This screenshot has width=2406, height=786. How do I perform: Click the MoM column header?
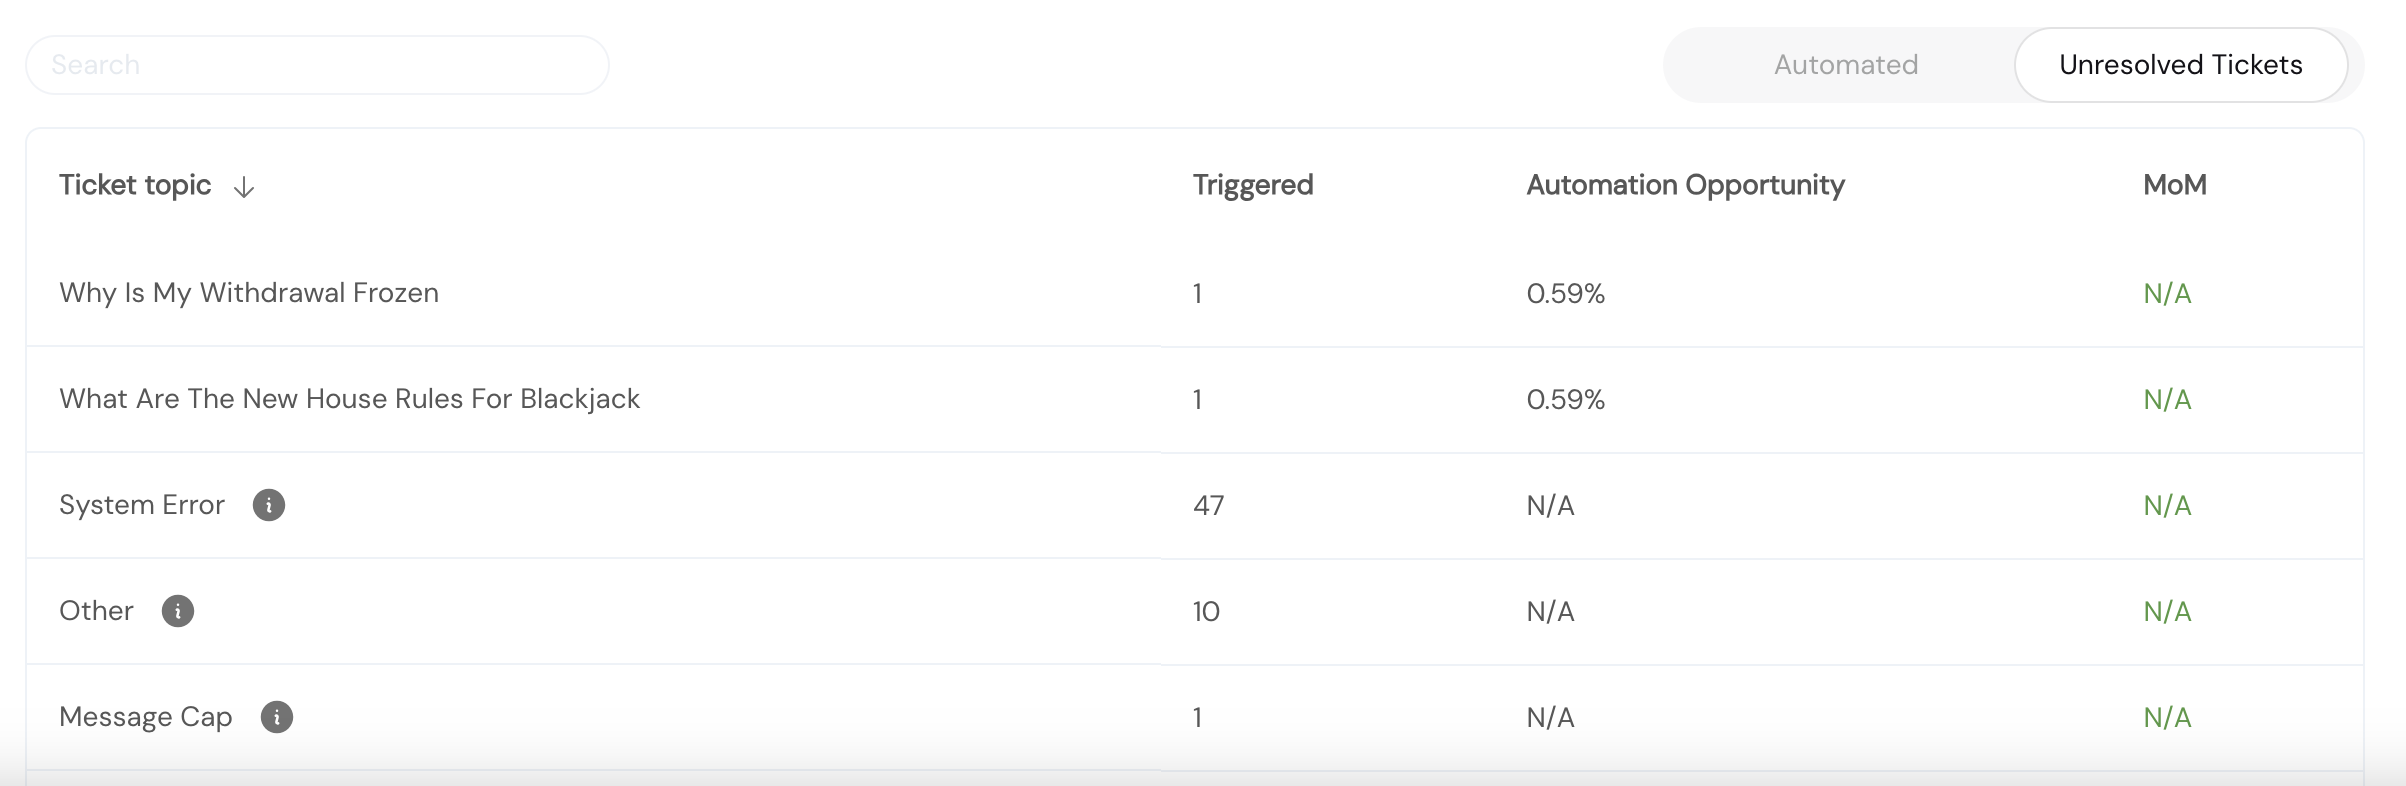coord(2174,185)
